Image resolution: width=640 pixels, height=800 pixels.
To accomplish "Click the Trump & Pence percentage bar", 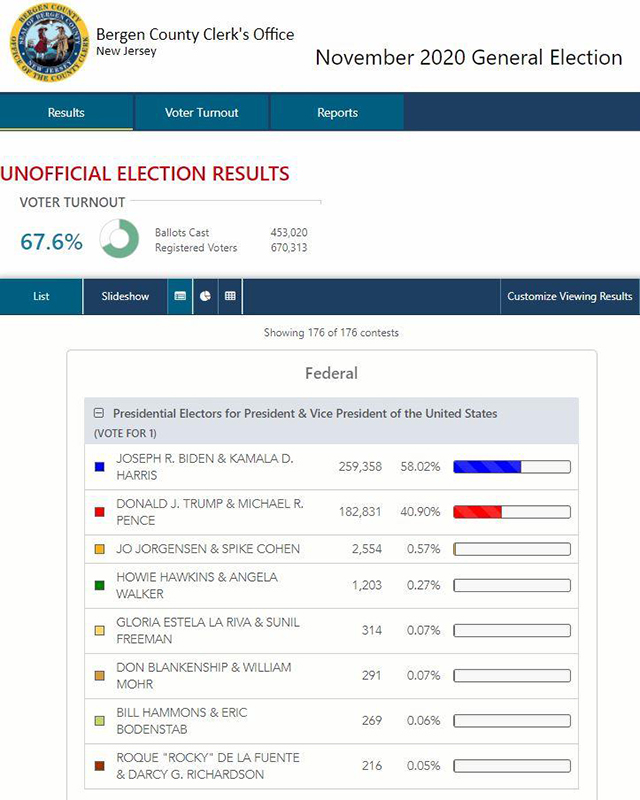I will coord(511,512).
